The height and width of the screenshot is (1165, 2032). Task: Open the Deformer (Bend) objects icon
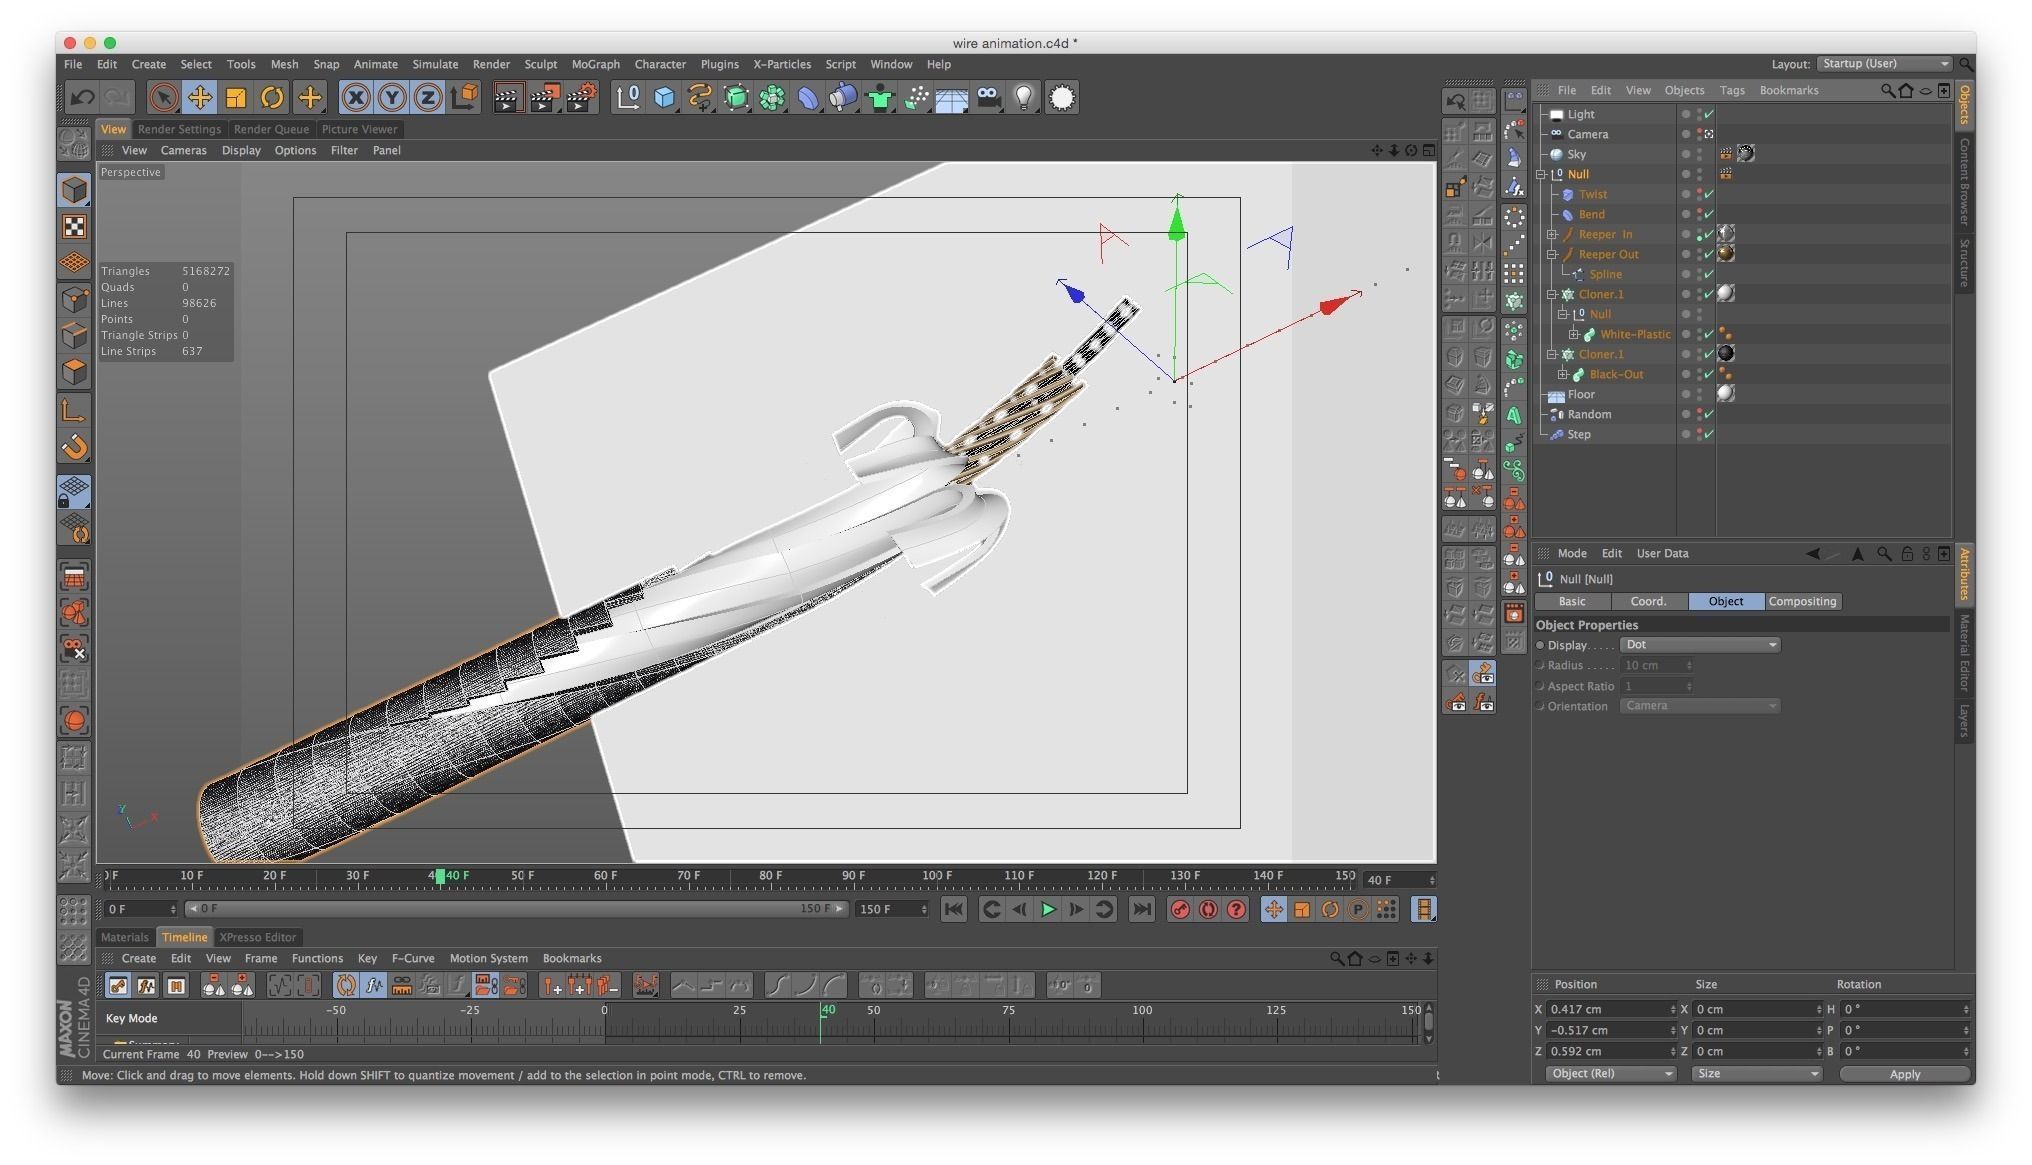808,97
